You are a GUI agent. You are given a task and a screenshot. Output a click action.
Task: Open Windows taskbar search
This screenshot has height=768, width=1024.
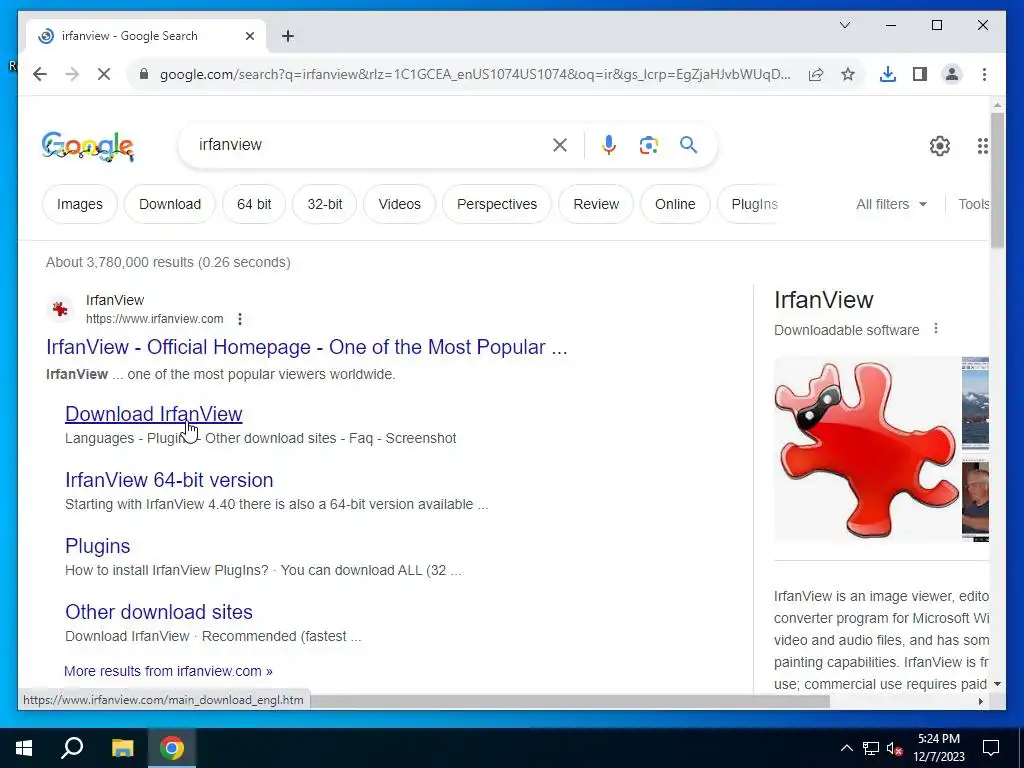[x=72, y=748]
